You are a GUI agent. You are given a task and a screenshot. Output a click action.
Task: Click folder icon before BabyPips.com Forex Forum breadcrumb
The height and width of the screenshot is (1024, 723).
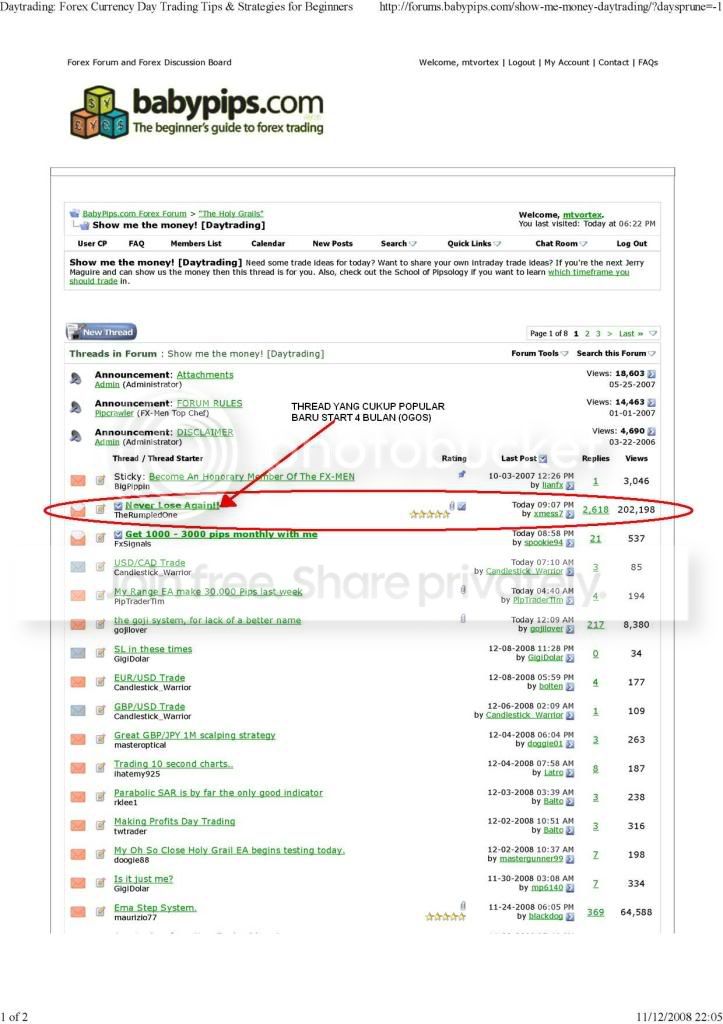(x=74, y=214)
